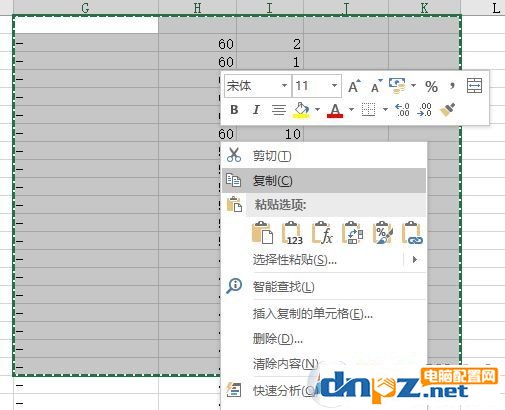Open the font name dropdown 宋体
The image size is (505, 410).
click(284, 86)
